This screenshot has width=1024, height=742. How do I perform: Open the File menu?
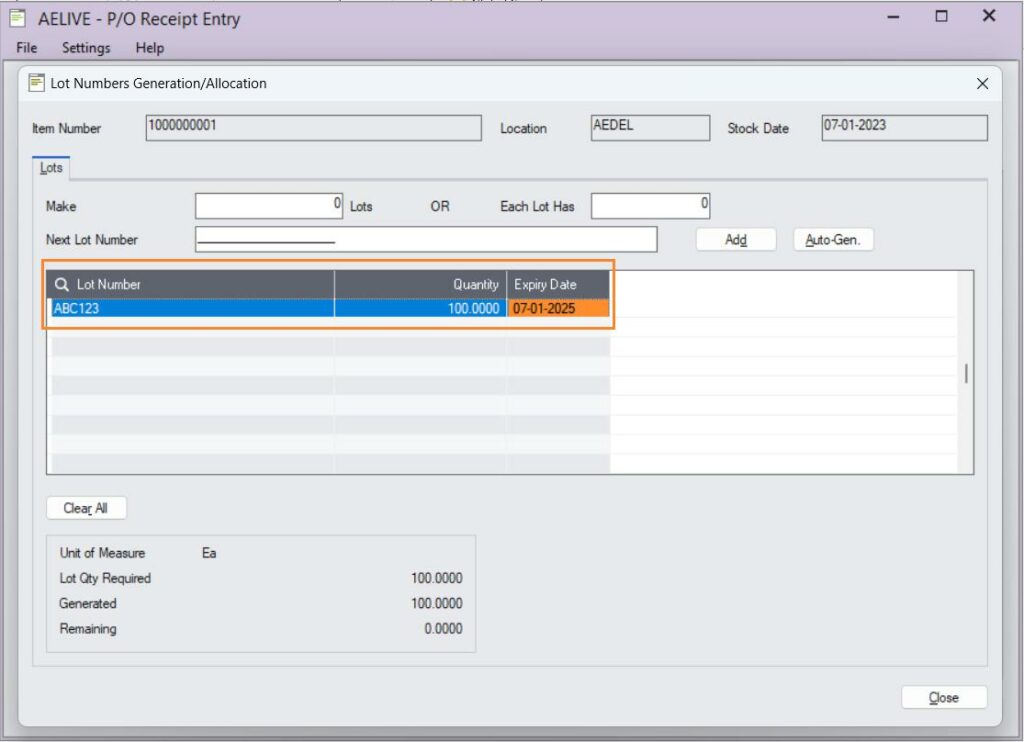click(x=24, y=48)
